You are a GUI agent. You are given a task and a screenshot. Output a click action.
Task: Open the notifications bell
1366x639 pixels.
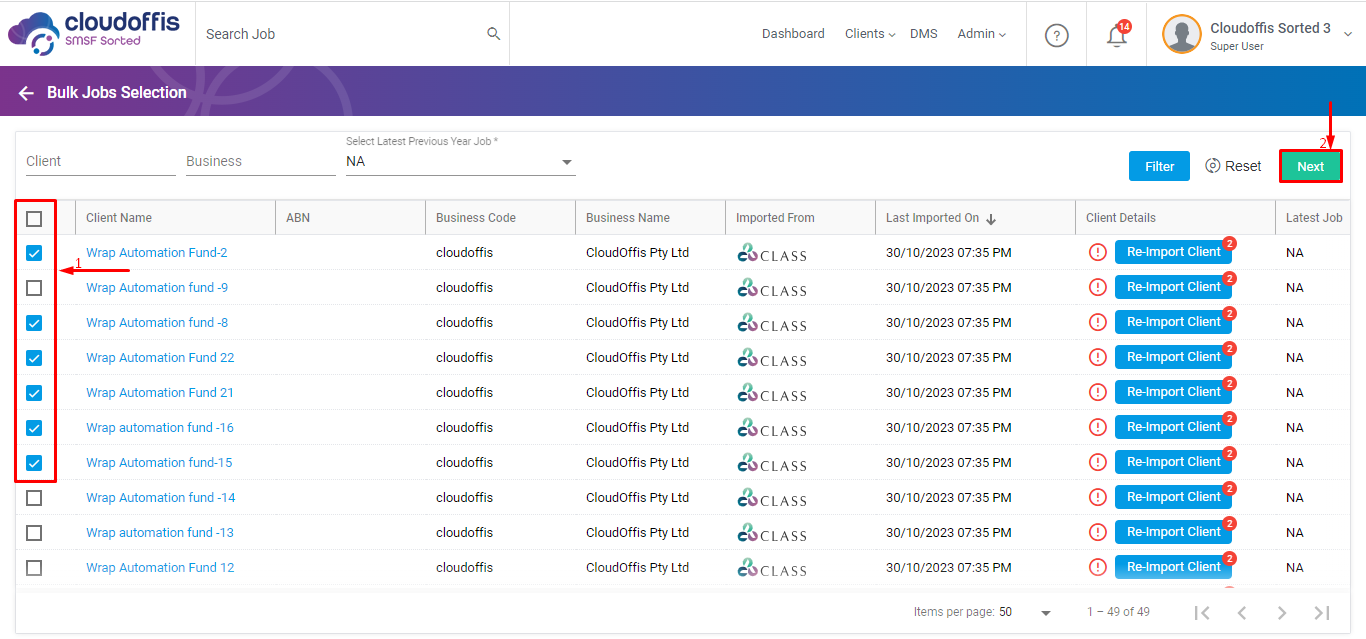coord(1117,35)
